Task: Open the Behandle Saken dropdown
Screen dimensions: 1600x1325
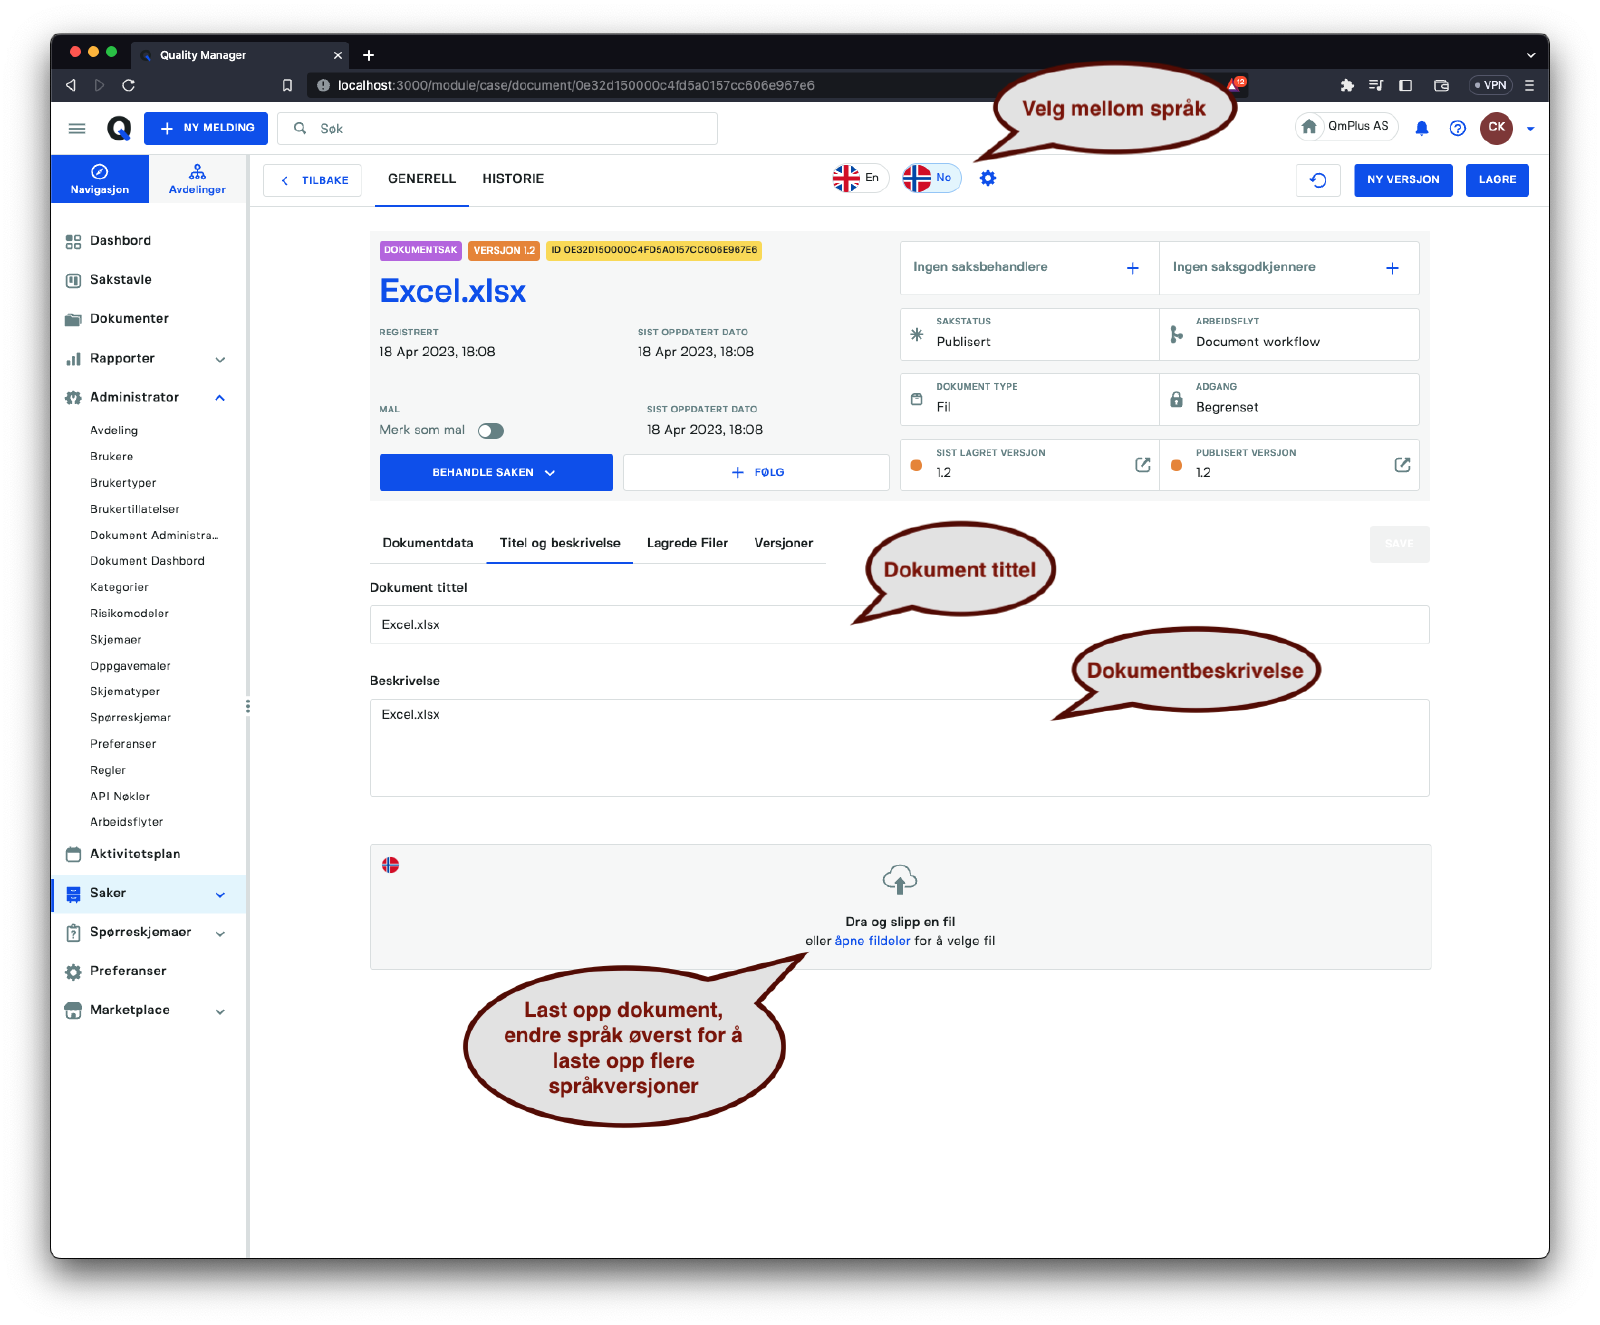Action: click(496, 473)
